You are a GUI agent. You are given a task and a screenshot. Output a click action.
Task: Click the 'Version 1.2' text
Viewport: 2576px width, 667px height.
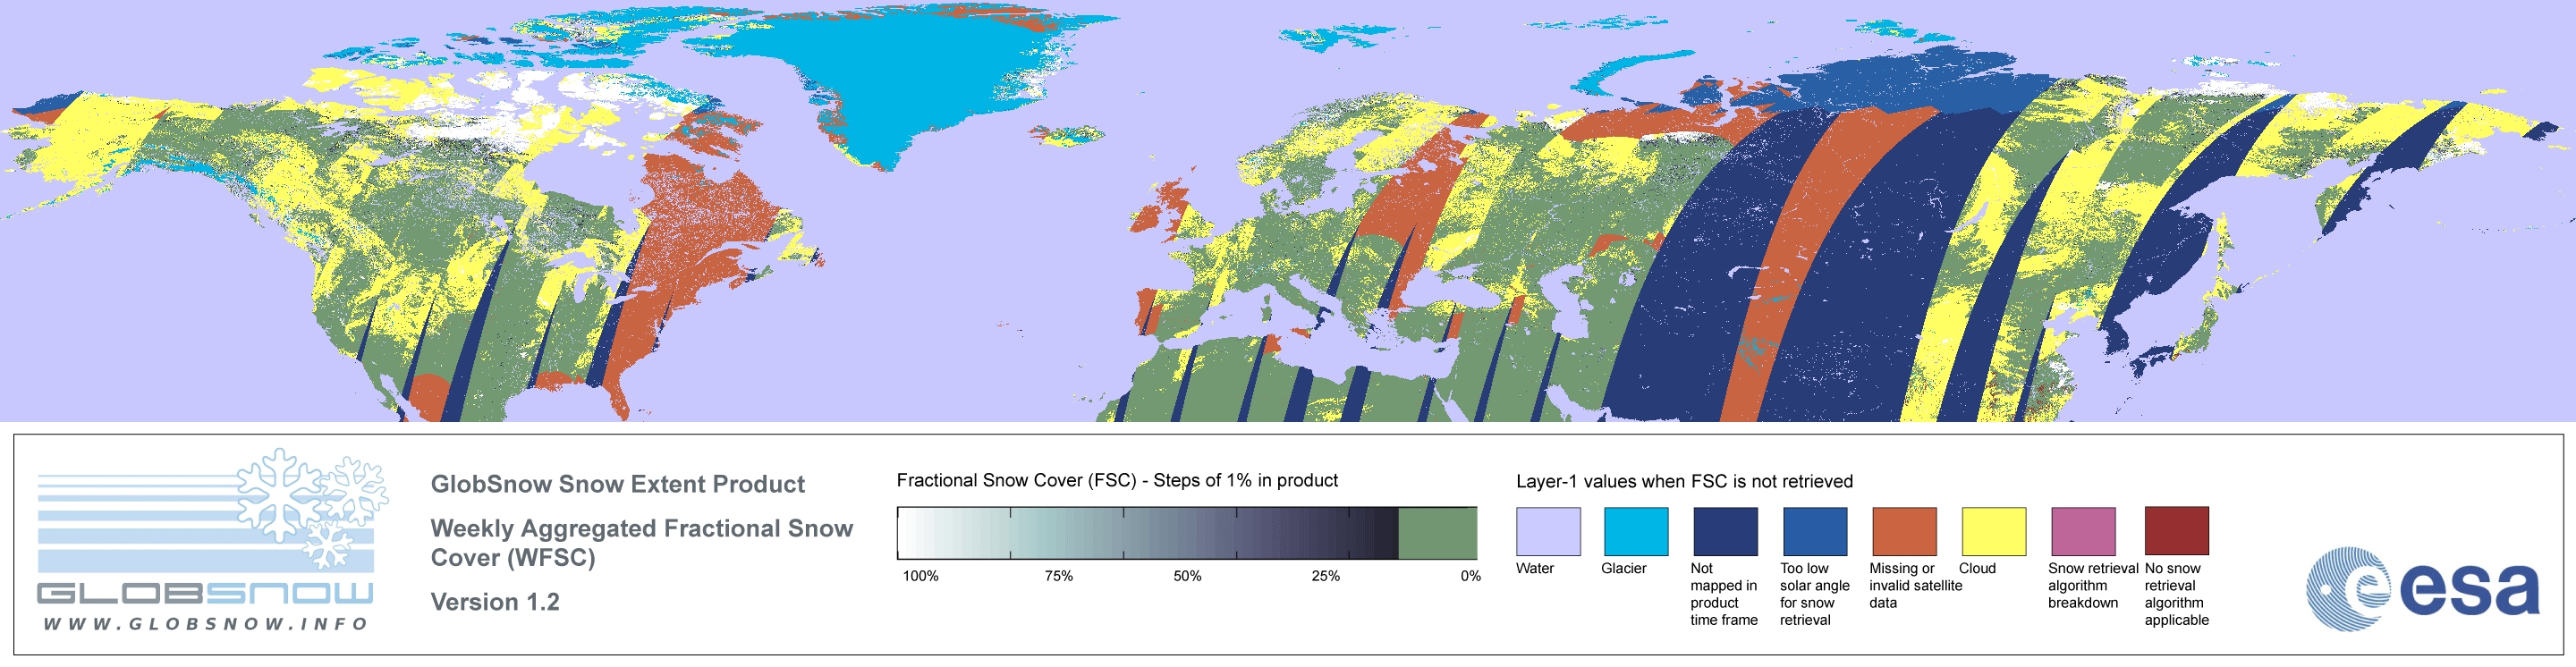click(495, 602)
